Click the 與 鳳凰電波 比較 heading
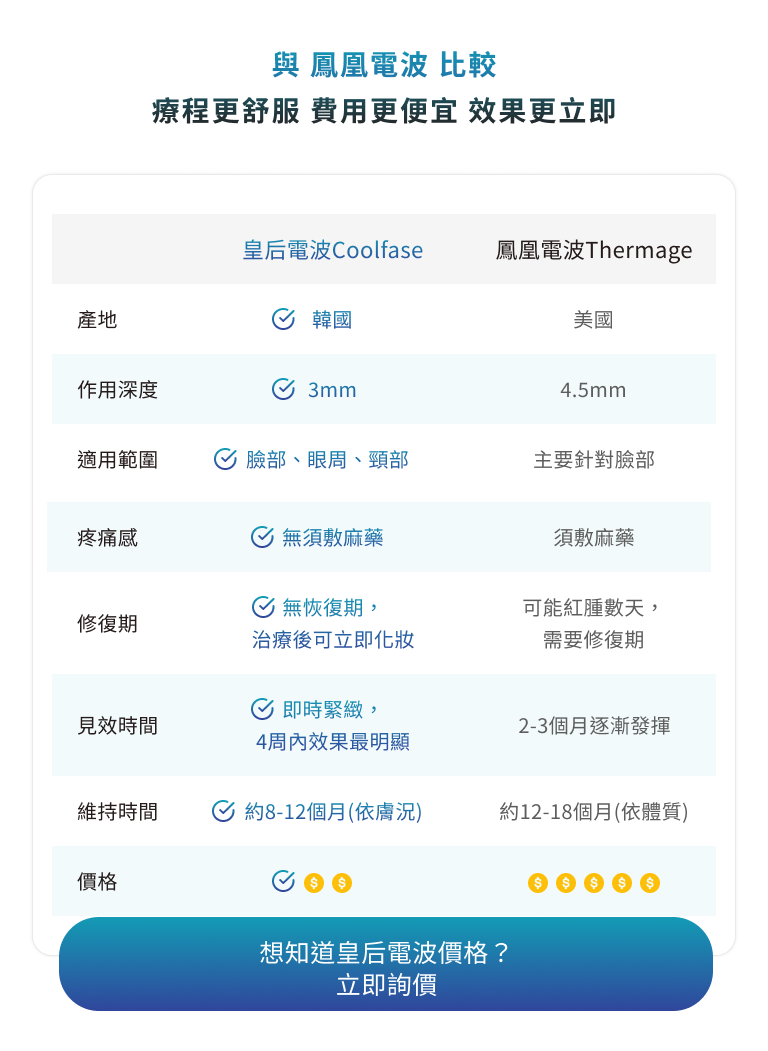768x1051 pixels. pyautogui.click(x=384, y=66)
